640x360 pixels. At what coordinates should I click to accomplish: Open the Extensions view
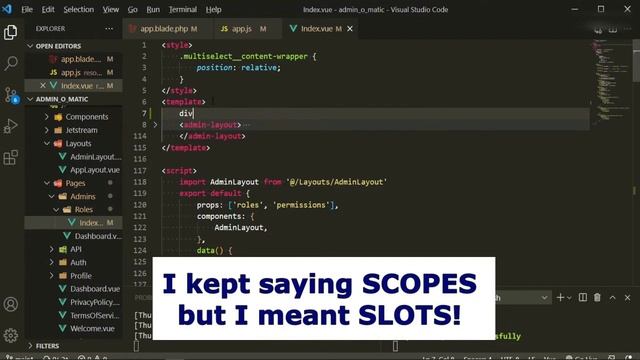[x=11, y=157]
